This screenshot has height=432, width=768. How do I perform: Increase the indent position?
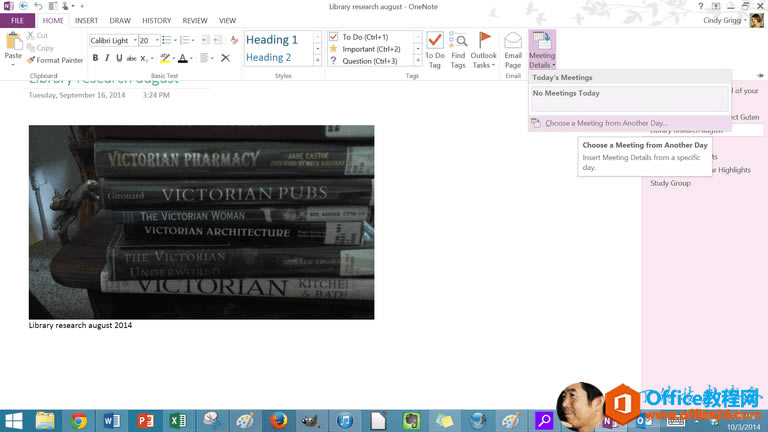pos(217,40)
